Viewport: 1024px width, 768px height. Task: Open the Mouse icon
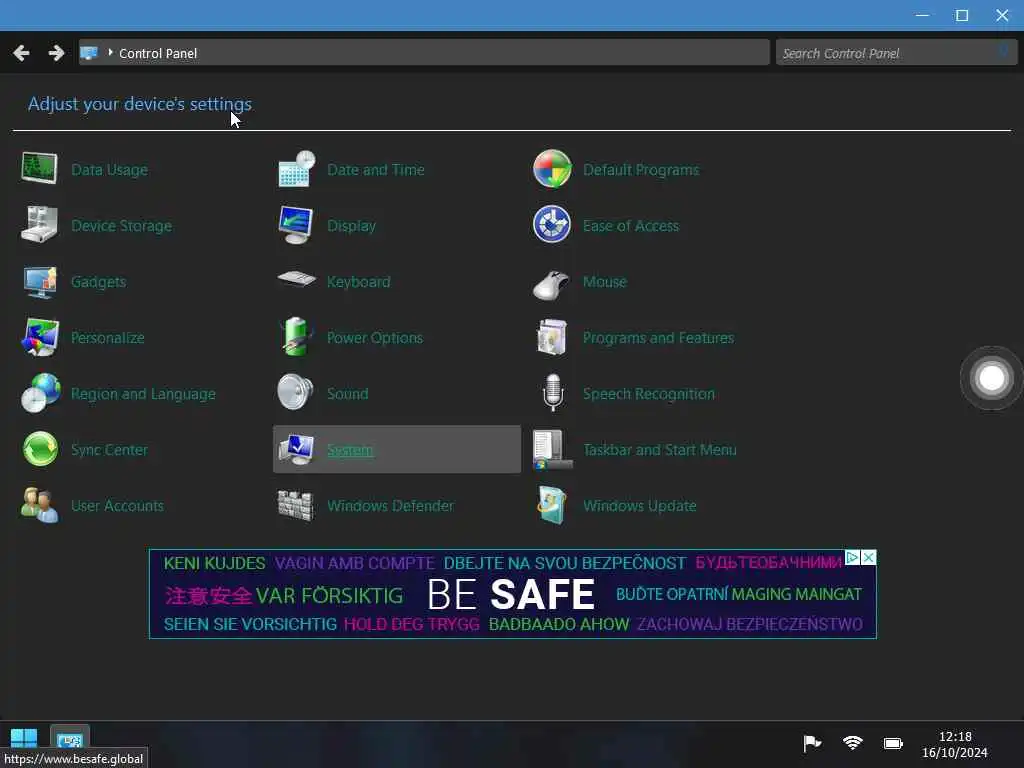coord(551,283)
